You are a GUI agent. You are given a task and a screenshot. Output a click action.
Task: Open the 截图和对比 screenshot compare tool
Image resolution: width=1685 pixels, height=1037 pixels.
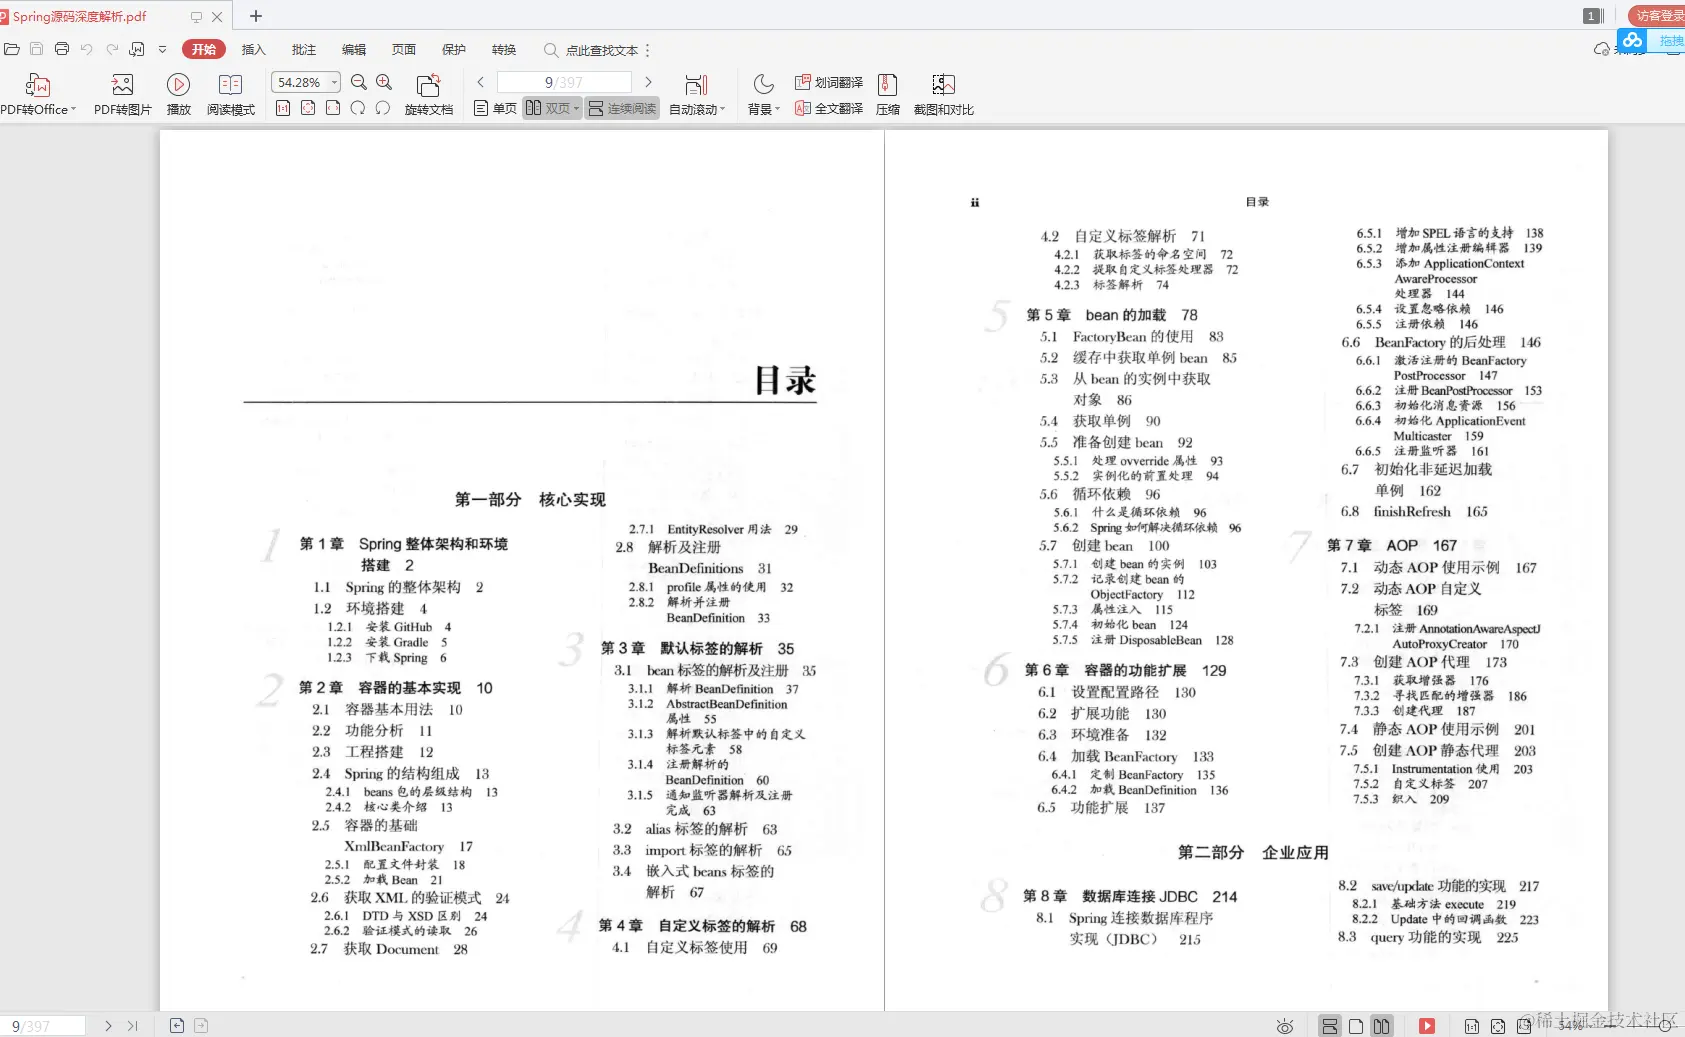[945, 95]
